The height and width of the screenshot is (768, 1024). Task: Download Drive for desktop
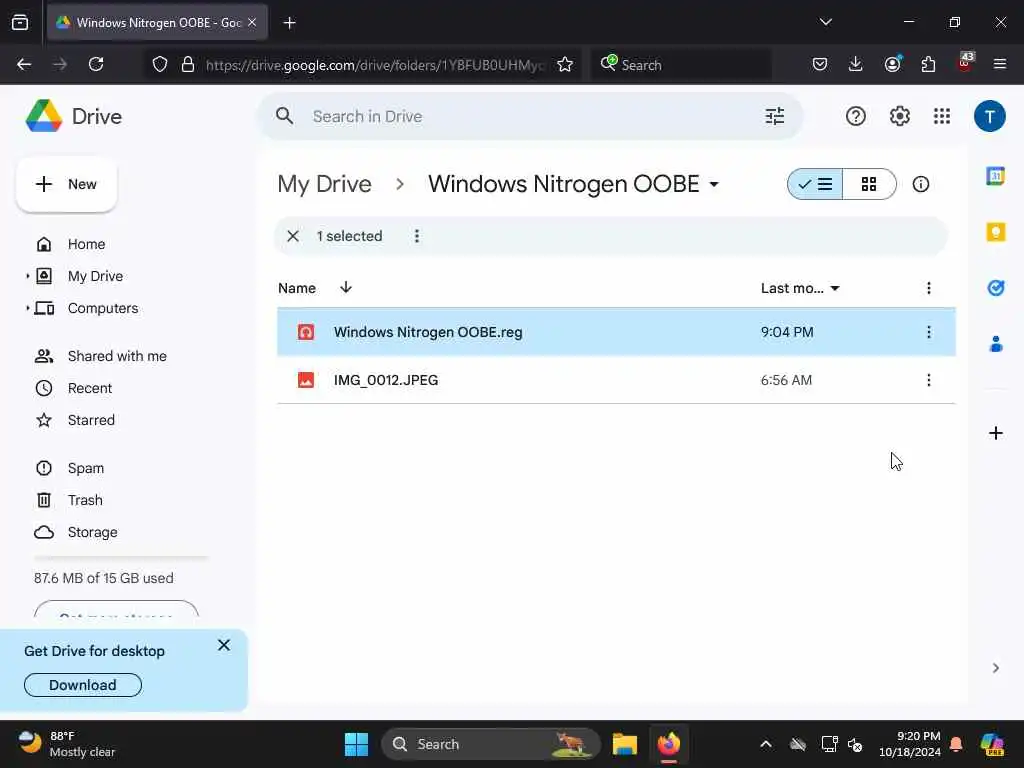[x=83, y=685]
